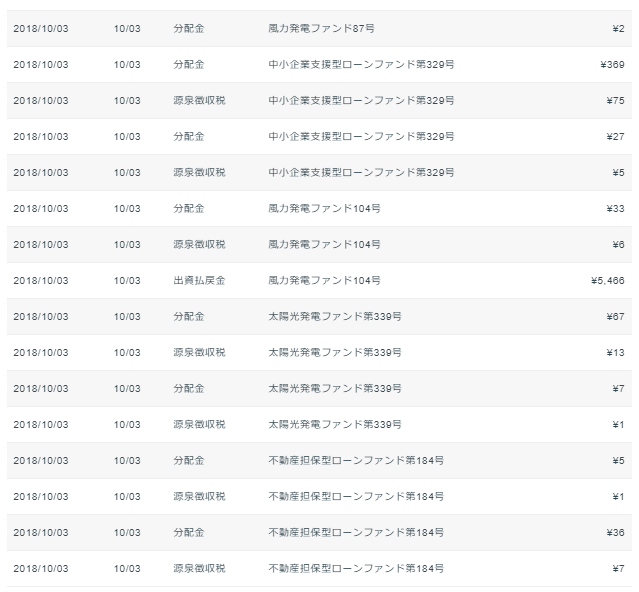Click the 2018/10/03 date in the 風力発電ファンド87号 row
The height and width of the screenshot is (592, 639).
coord(41,29)
